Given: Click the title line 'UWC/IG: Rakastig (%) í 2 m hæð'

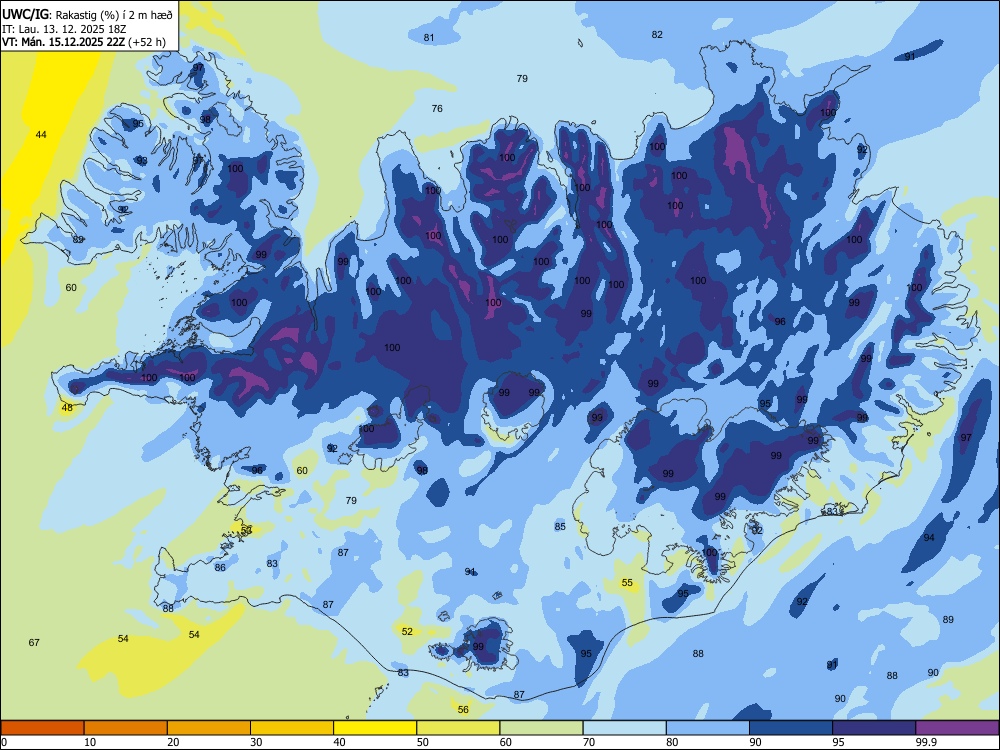Looking at the screenshot, I should point(87,15).
